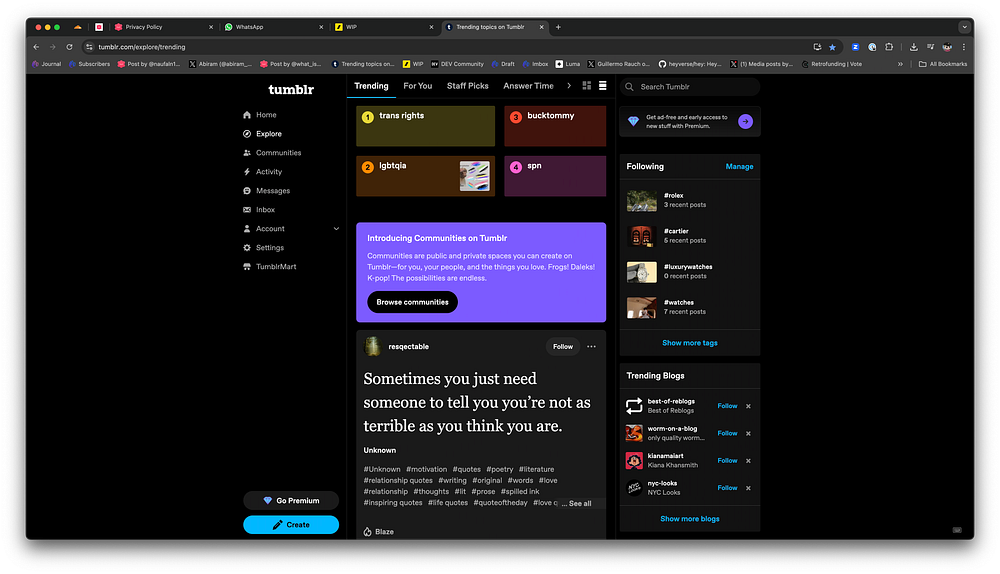Image resolution: width=1000 pixels, height=574 pixels.
Task: Go back in browser history
Action: (36, 47)
